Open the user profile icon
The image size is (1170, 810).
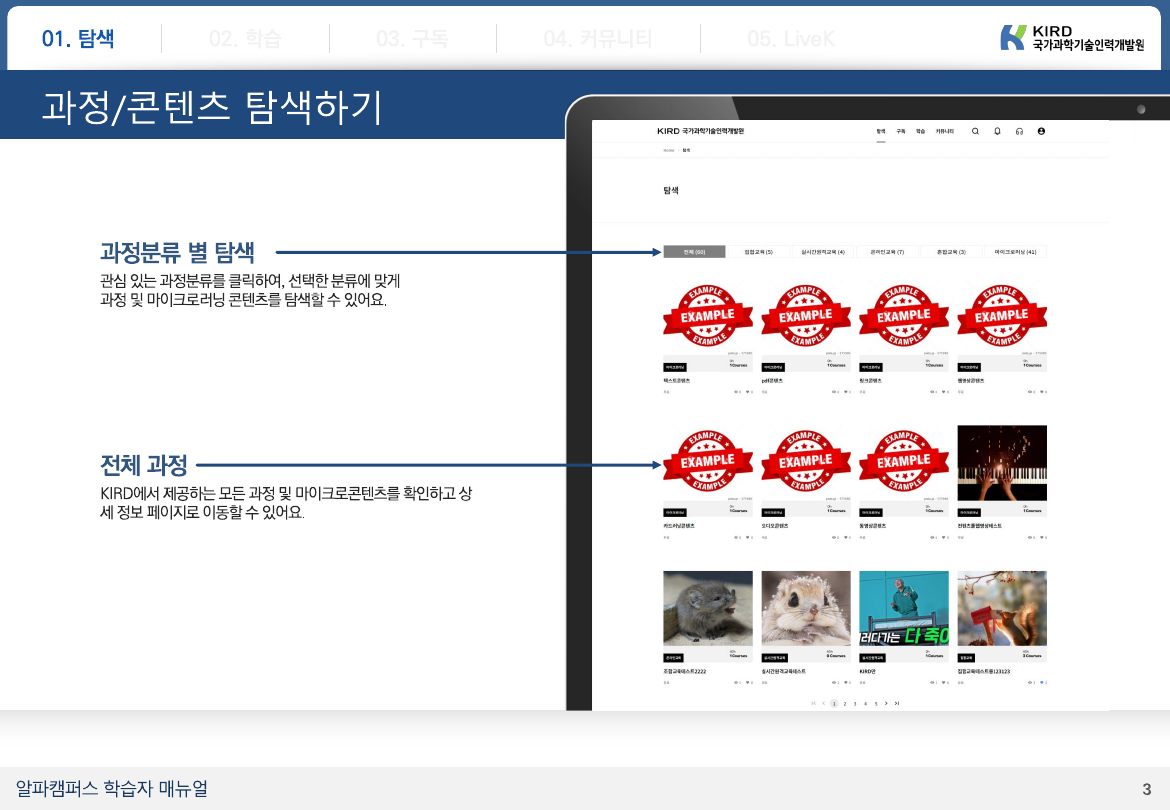coord(1041,131)
